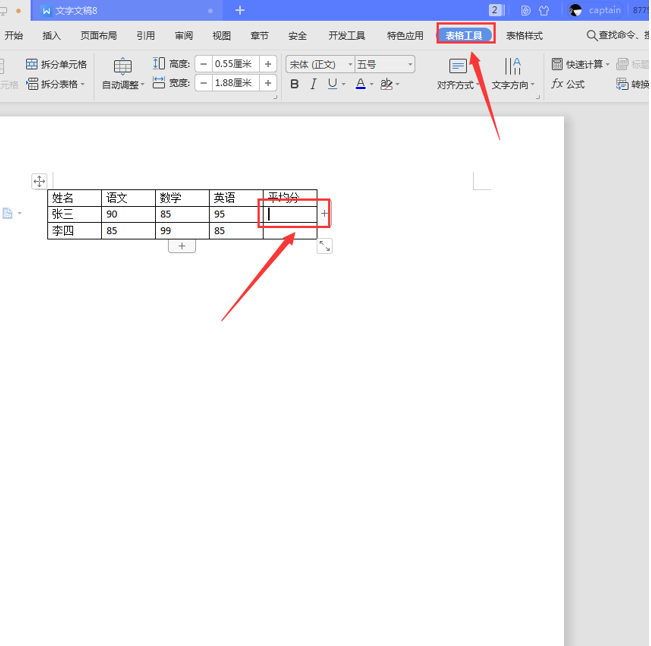Insert a formula with fx 公式
The height and width of the screenshot is (646, 651).
click(x=568, y=85)
